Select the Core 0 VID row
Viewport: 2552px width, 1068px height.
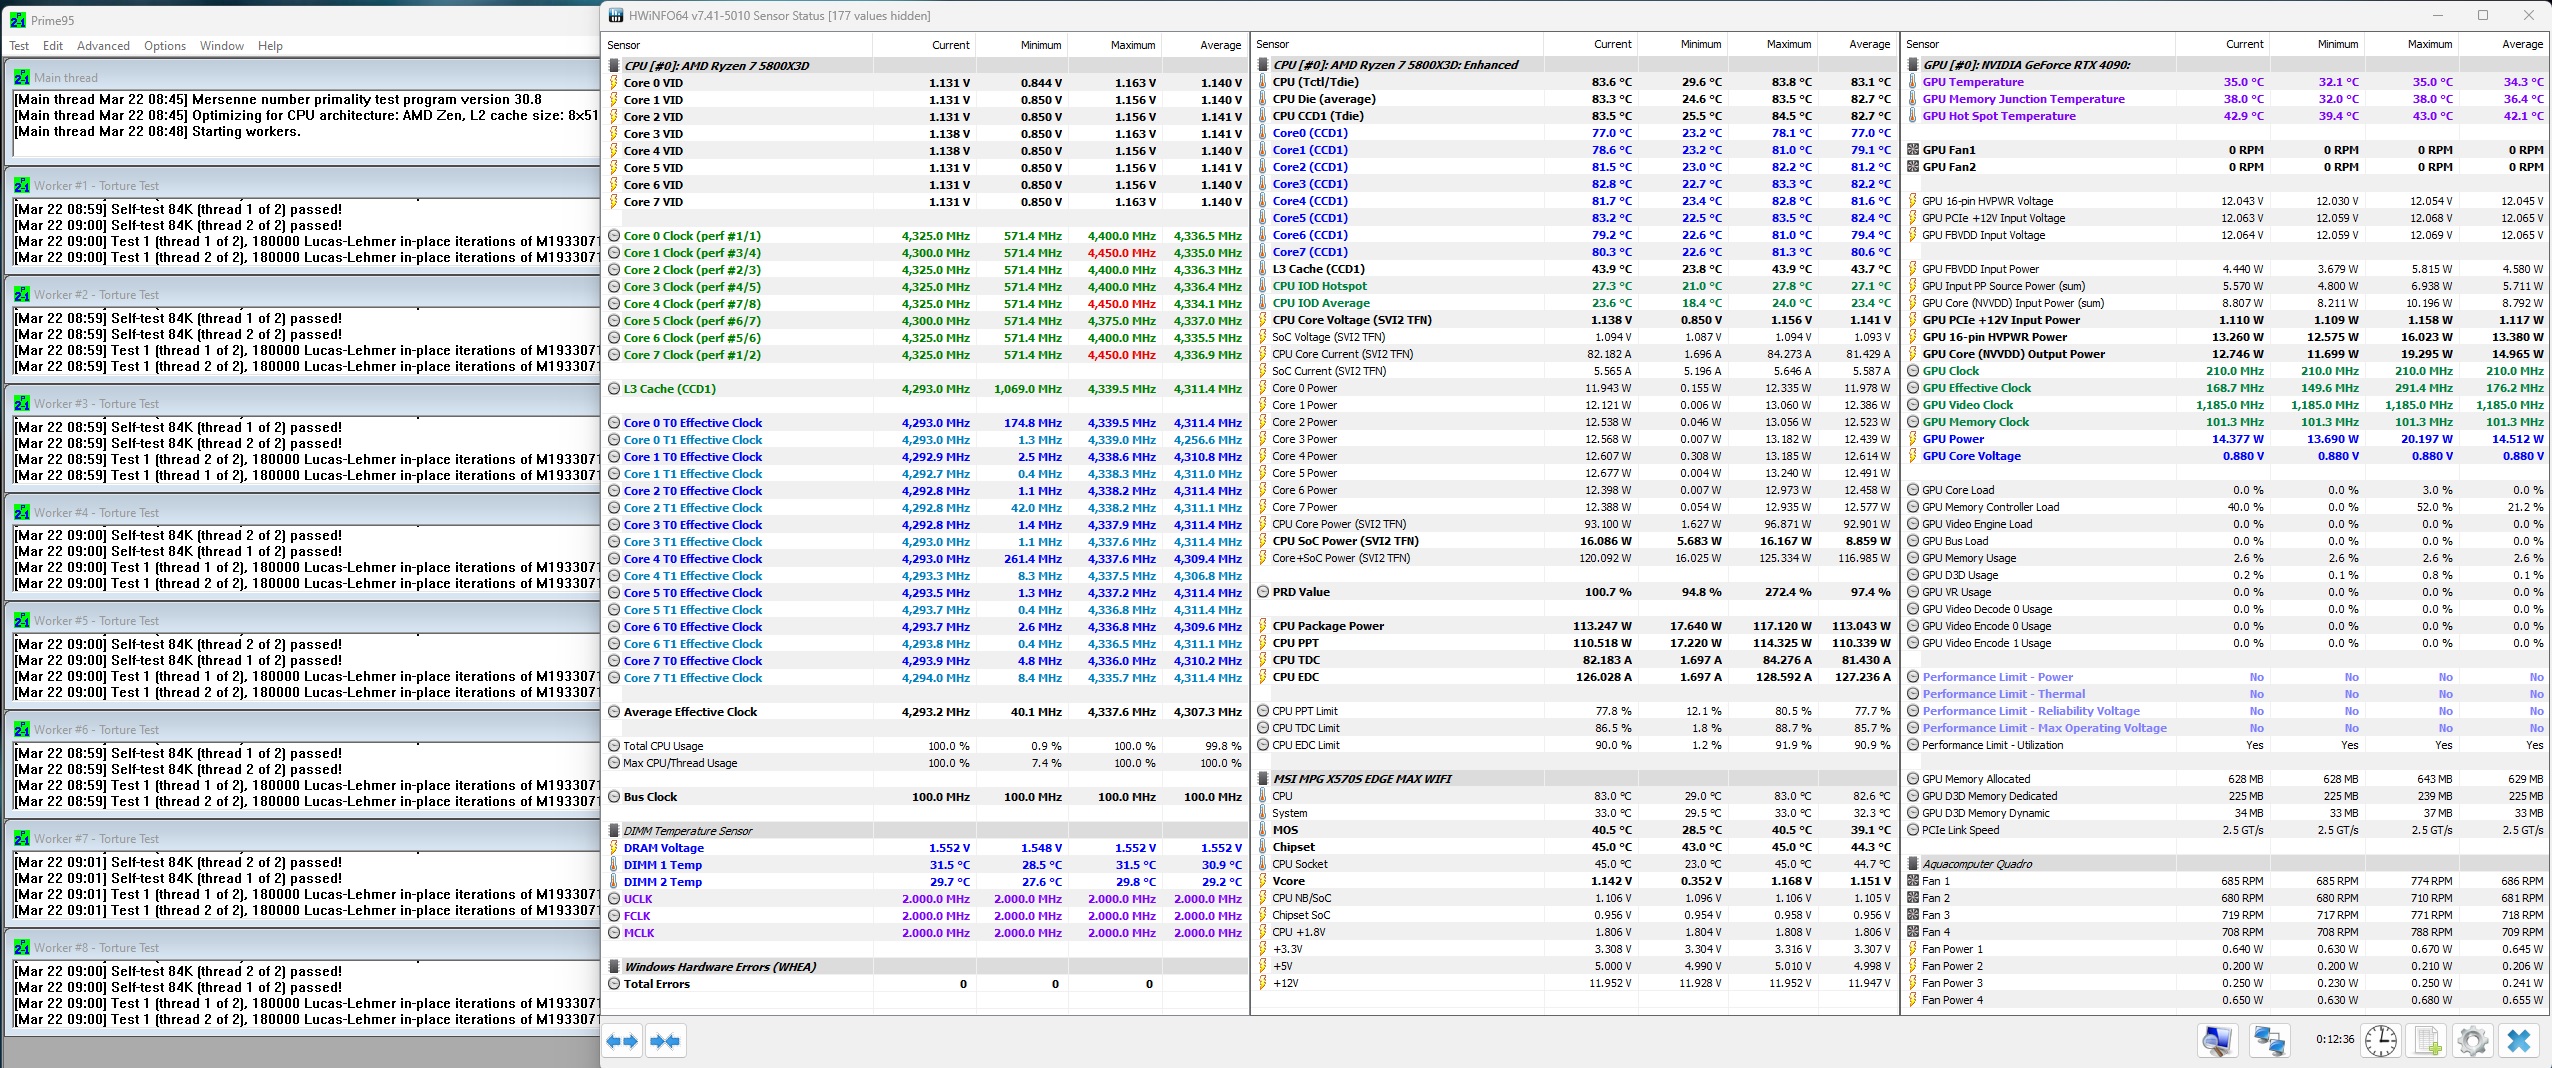pyautogui.click(x=925, y=83)
